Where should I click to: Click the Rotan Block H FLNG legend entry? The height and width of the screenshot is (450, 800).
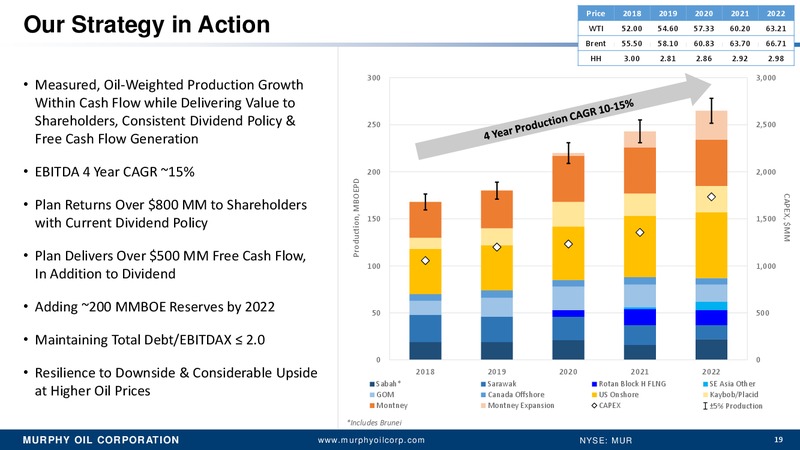629,384
